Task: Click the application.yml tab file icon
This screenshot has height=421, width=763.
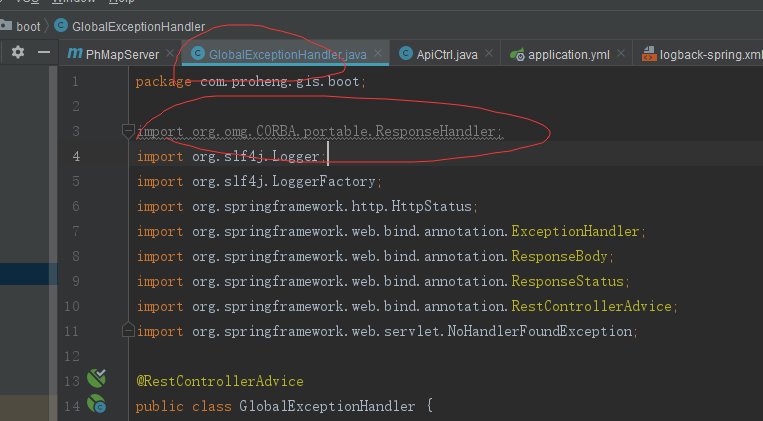Action: (516, 54)
